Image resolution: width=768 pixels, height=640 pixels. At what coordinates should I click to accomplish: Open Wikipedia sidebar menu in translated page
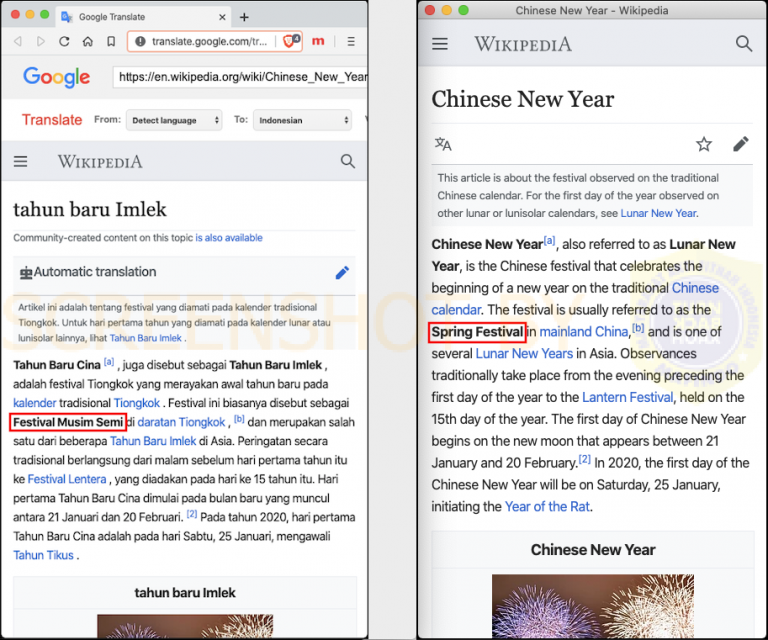point(21,162)
